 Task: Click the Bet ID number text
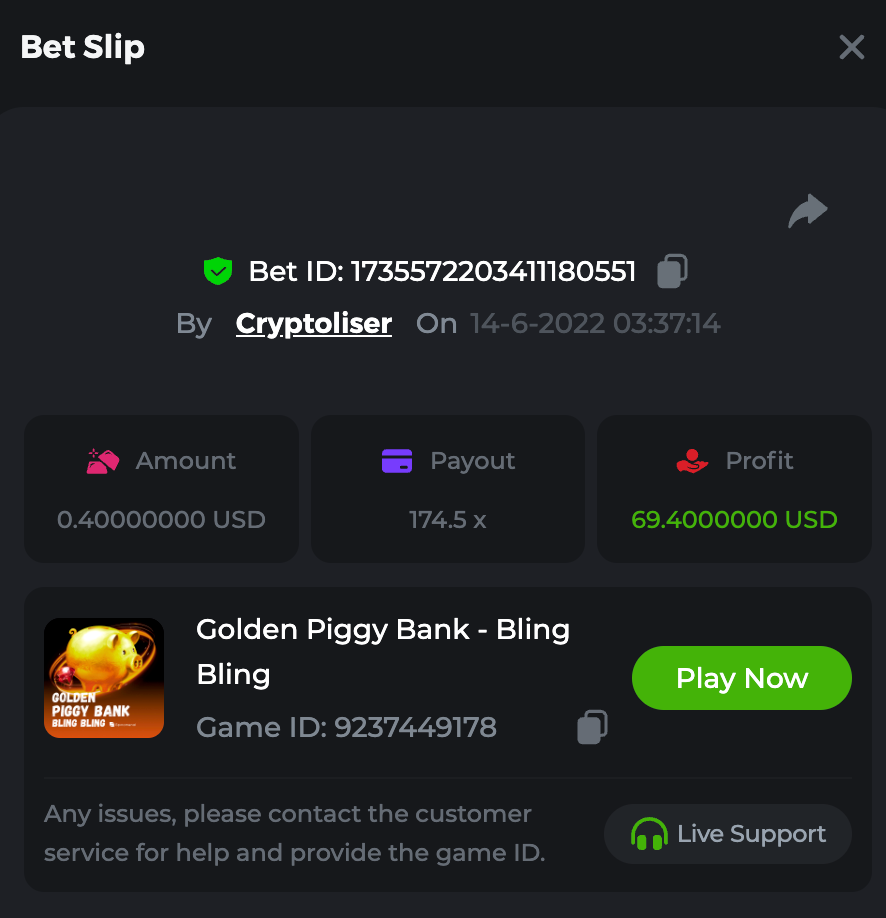pyautogui.click(x=494, y=271)
